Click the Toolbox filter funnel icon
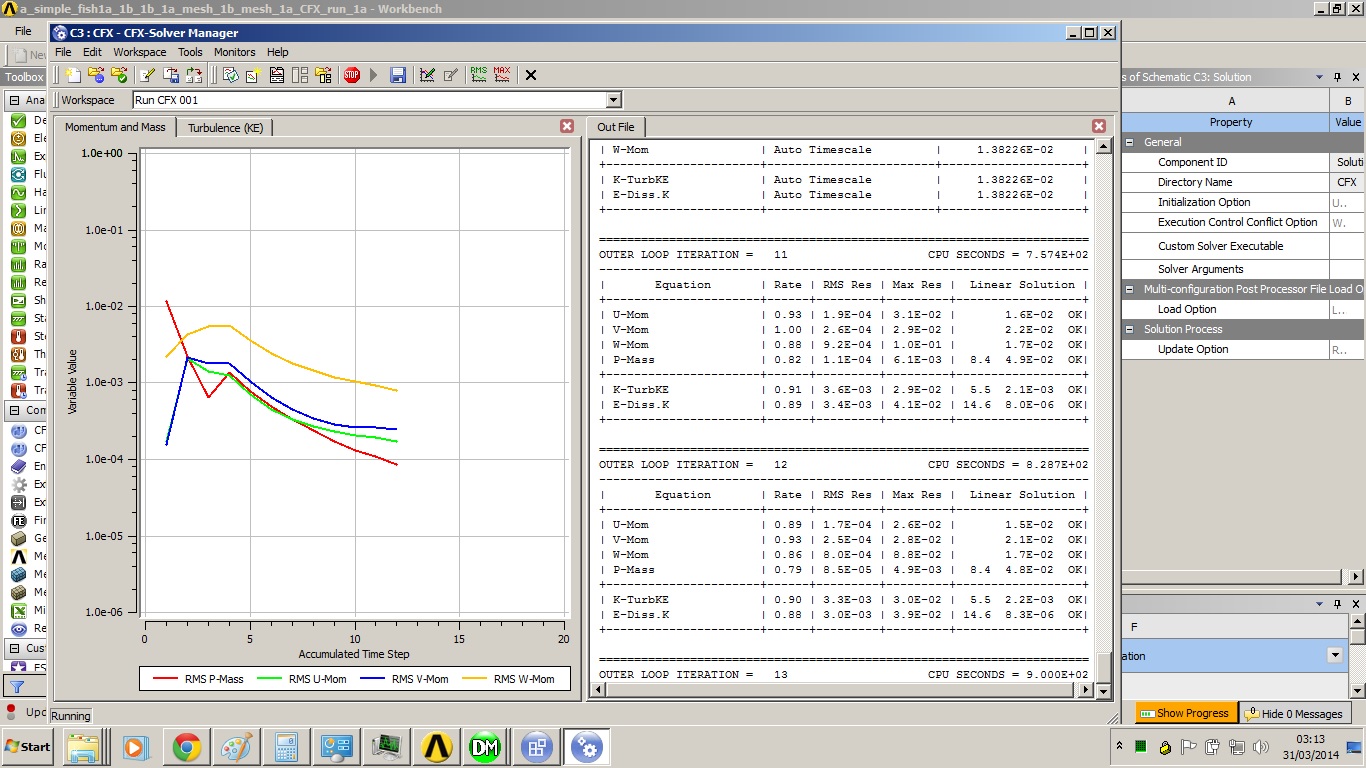 pyautogui.click(x=16, y=686)
